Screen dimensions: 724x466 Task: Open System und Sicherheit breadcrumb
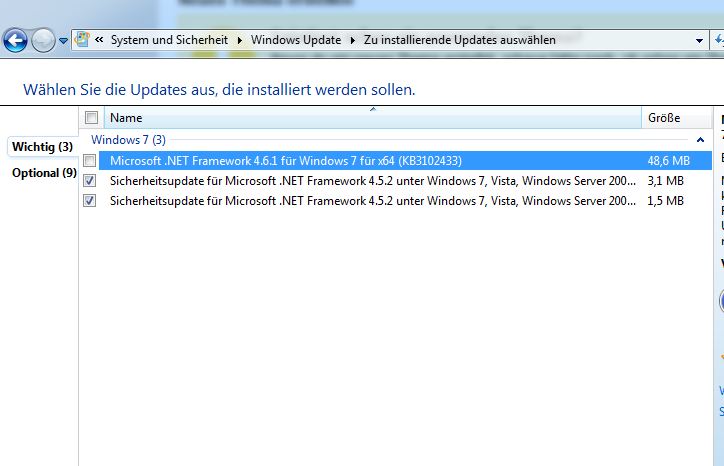169,40
